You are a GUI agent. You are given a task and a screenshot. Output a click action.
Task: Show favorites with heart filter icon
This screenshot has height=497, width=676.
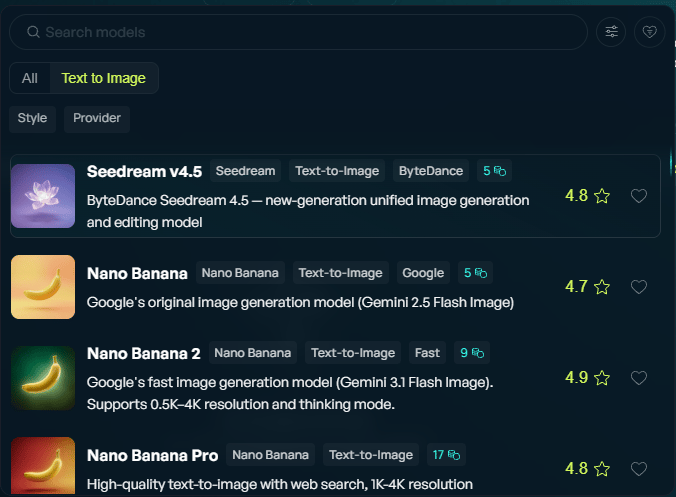click(x=650, y=32)
